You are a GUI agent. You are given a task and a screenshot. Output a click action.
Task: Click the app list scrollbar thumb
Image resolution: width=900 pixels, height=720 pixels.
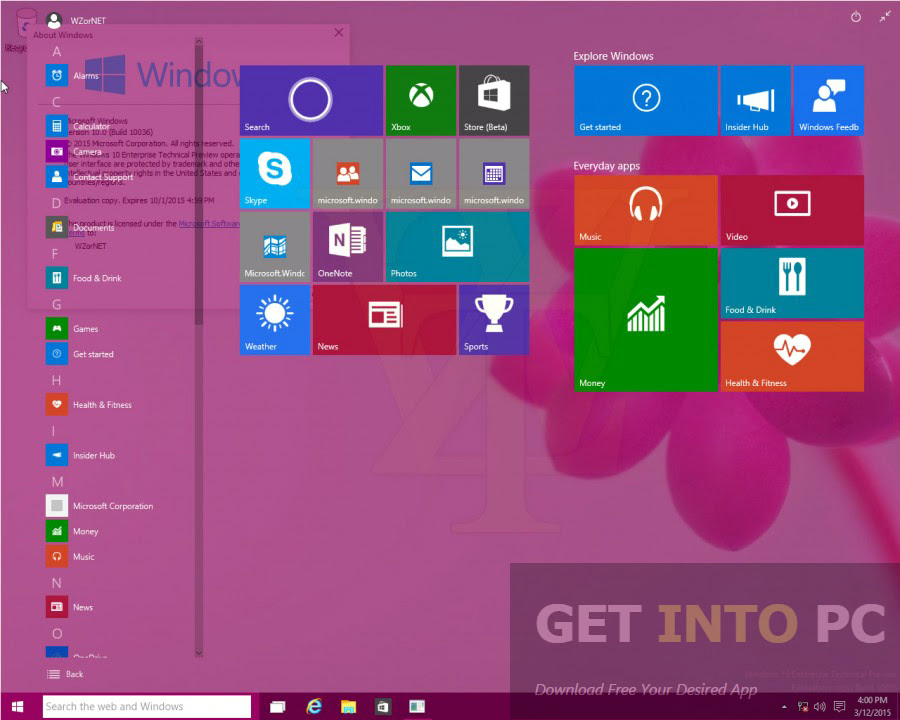[x=199, y=184]
